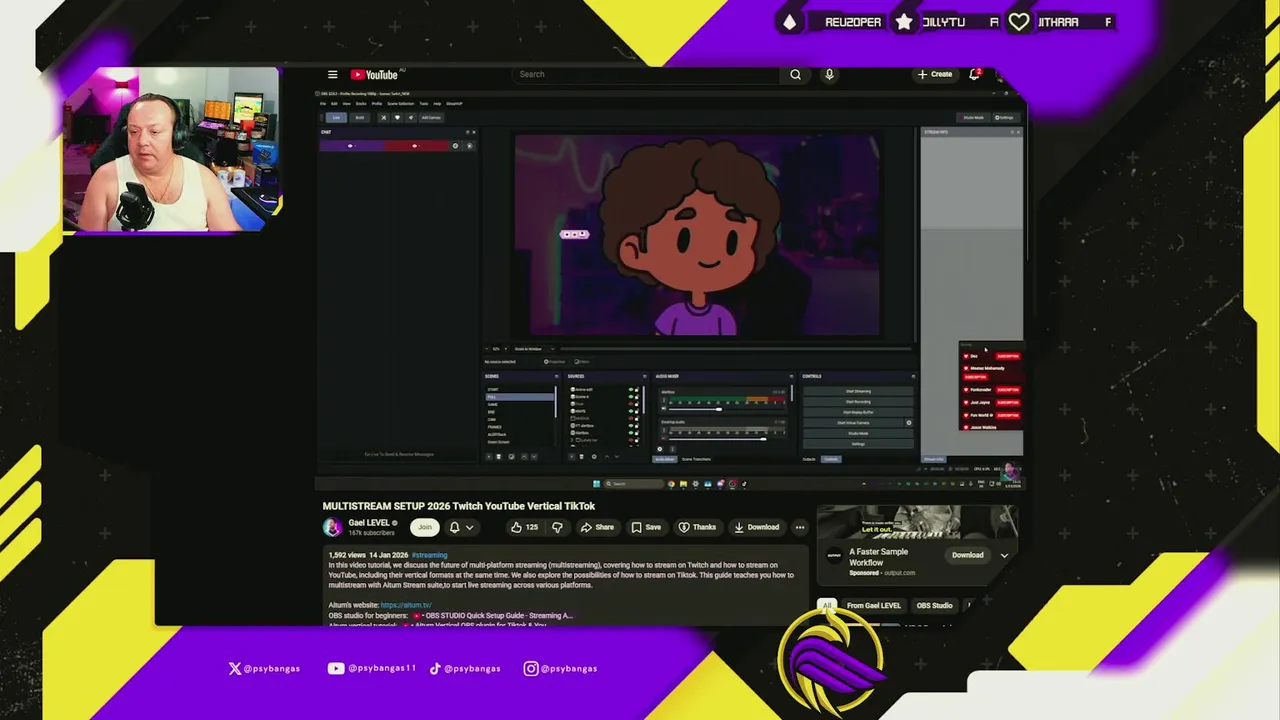Open File Explorer icon in recorded taskbar
Image resolution: width=1280 pixels, height=720 pixels.
click(x=683, y=484)
